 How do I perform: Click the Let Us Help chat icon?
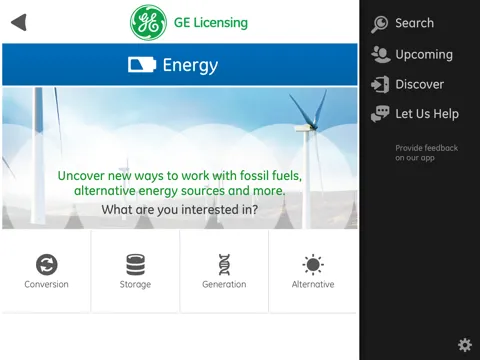pos(380,114)
